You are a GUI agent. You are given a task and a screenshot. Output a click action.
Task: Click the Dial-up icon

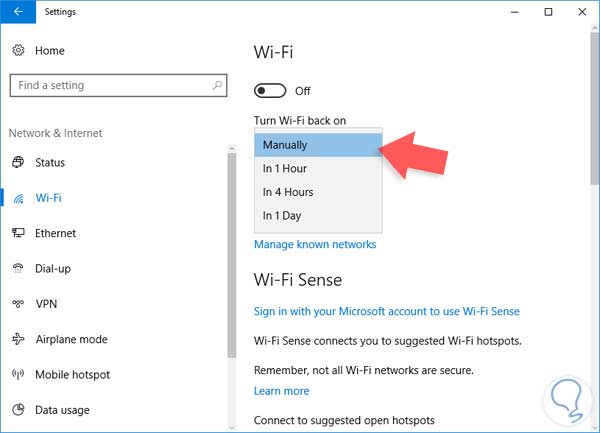coord(18,269)
